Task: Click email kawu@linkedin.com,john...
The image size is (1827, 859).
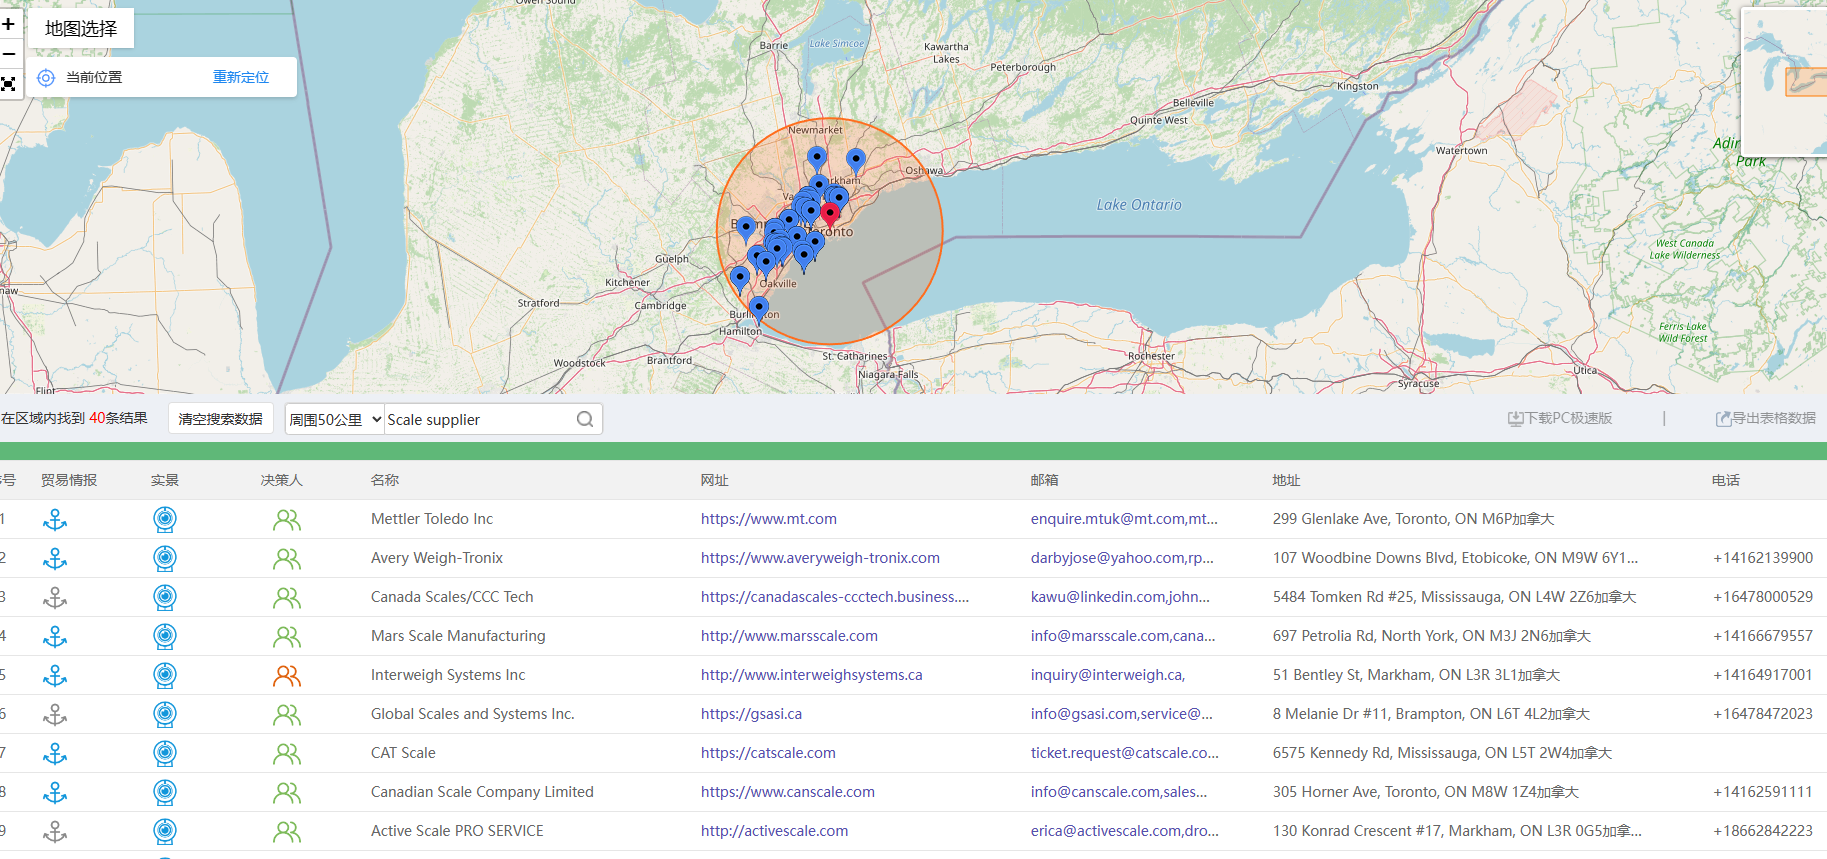Action: pyautogui.click(x=1120, y=597)
